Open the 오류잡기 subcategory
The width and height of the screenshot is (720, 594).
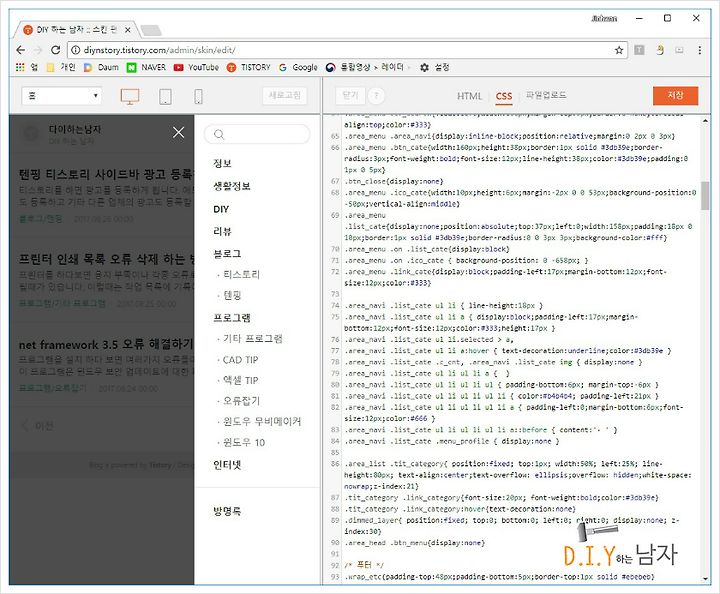click(241, 401)
